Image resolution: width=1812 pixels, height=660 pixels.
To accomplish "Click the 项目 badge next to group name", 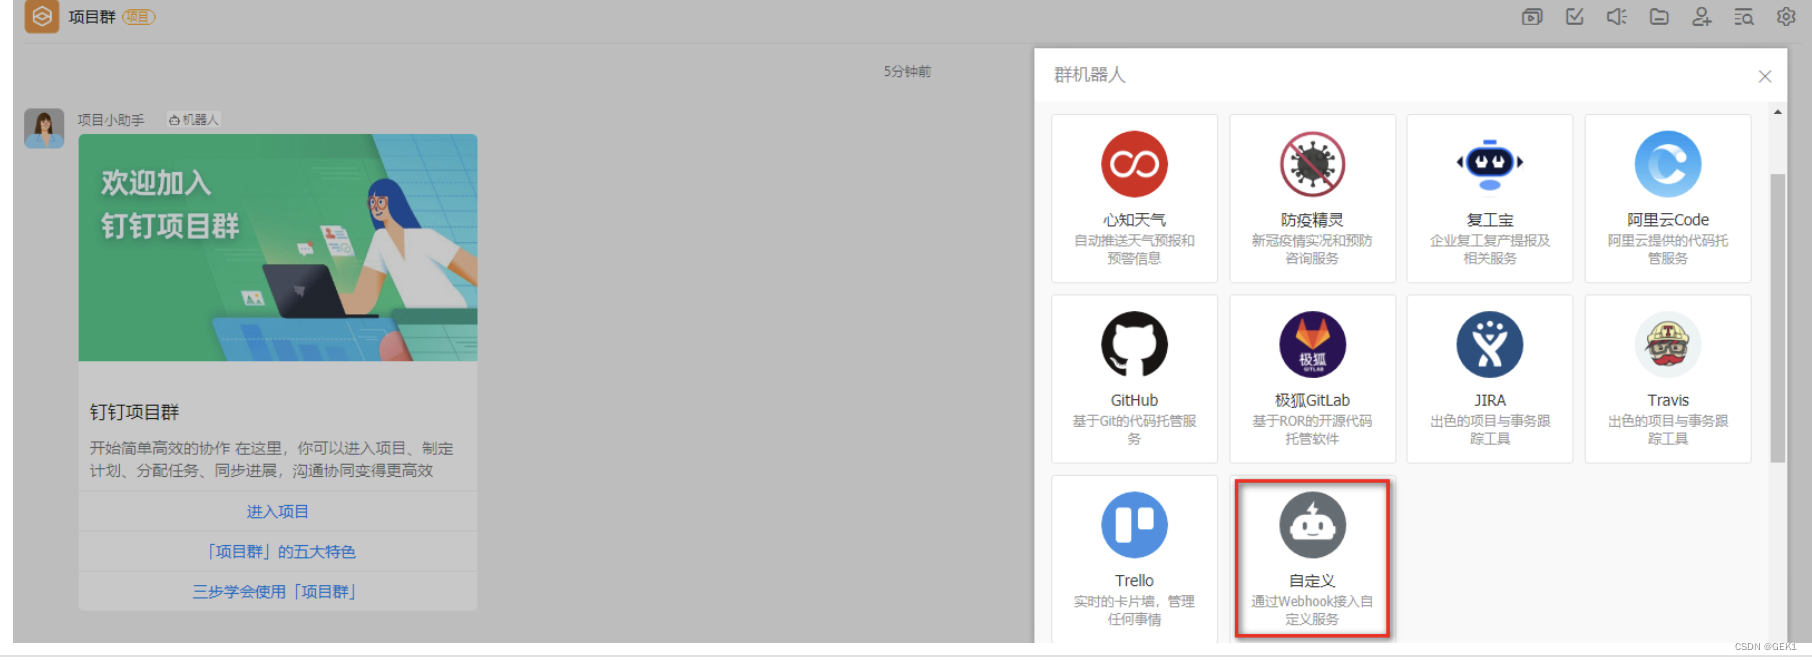I will pyautogui.click(x=139, y=17).
